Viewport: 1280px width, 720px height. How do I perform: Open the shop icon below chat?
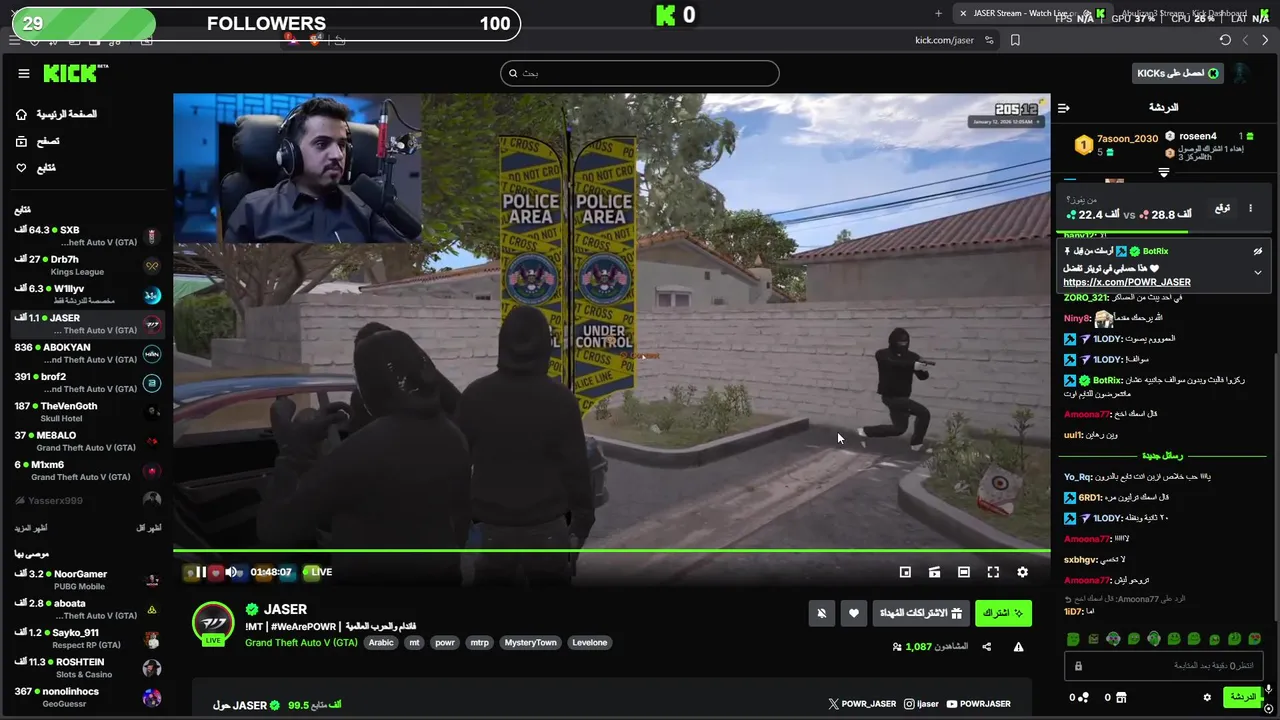[1121, 697]
